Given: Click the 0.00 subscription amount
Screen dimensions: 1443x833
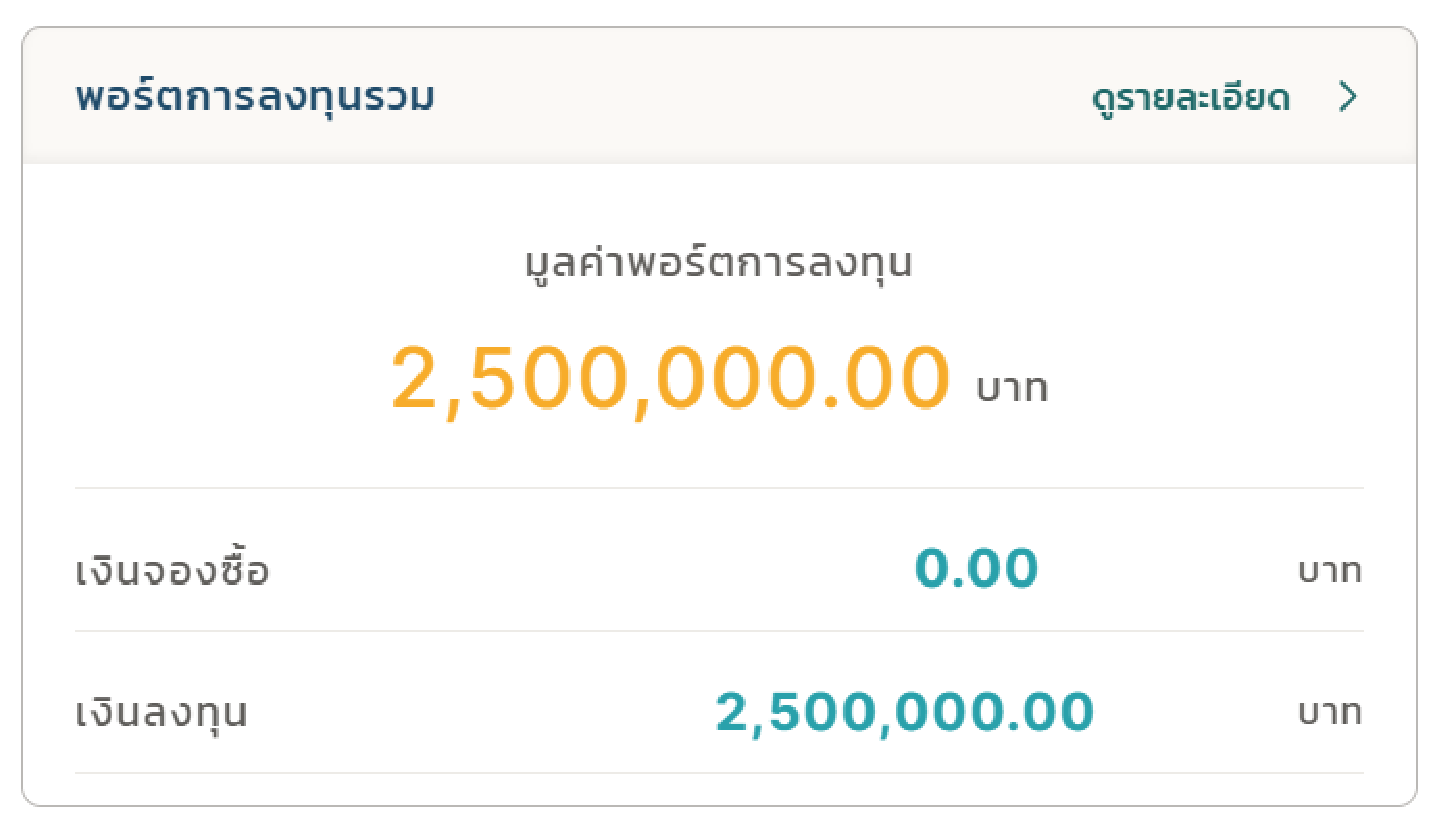Looking at the screenshot, I should click(x=976, y=570).
